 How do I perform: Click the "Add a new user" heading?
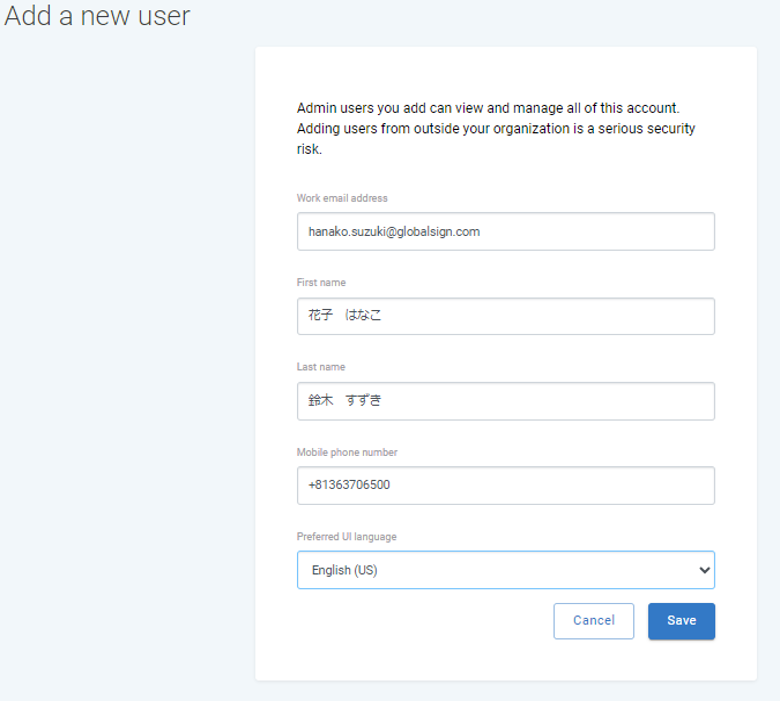coord(97,17)
